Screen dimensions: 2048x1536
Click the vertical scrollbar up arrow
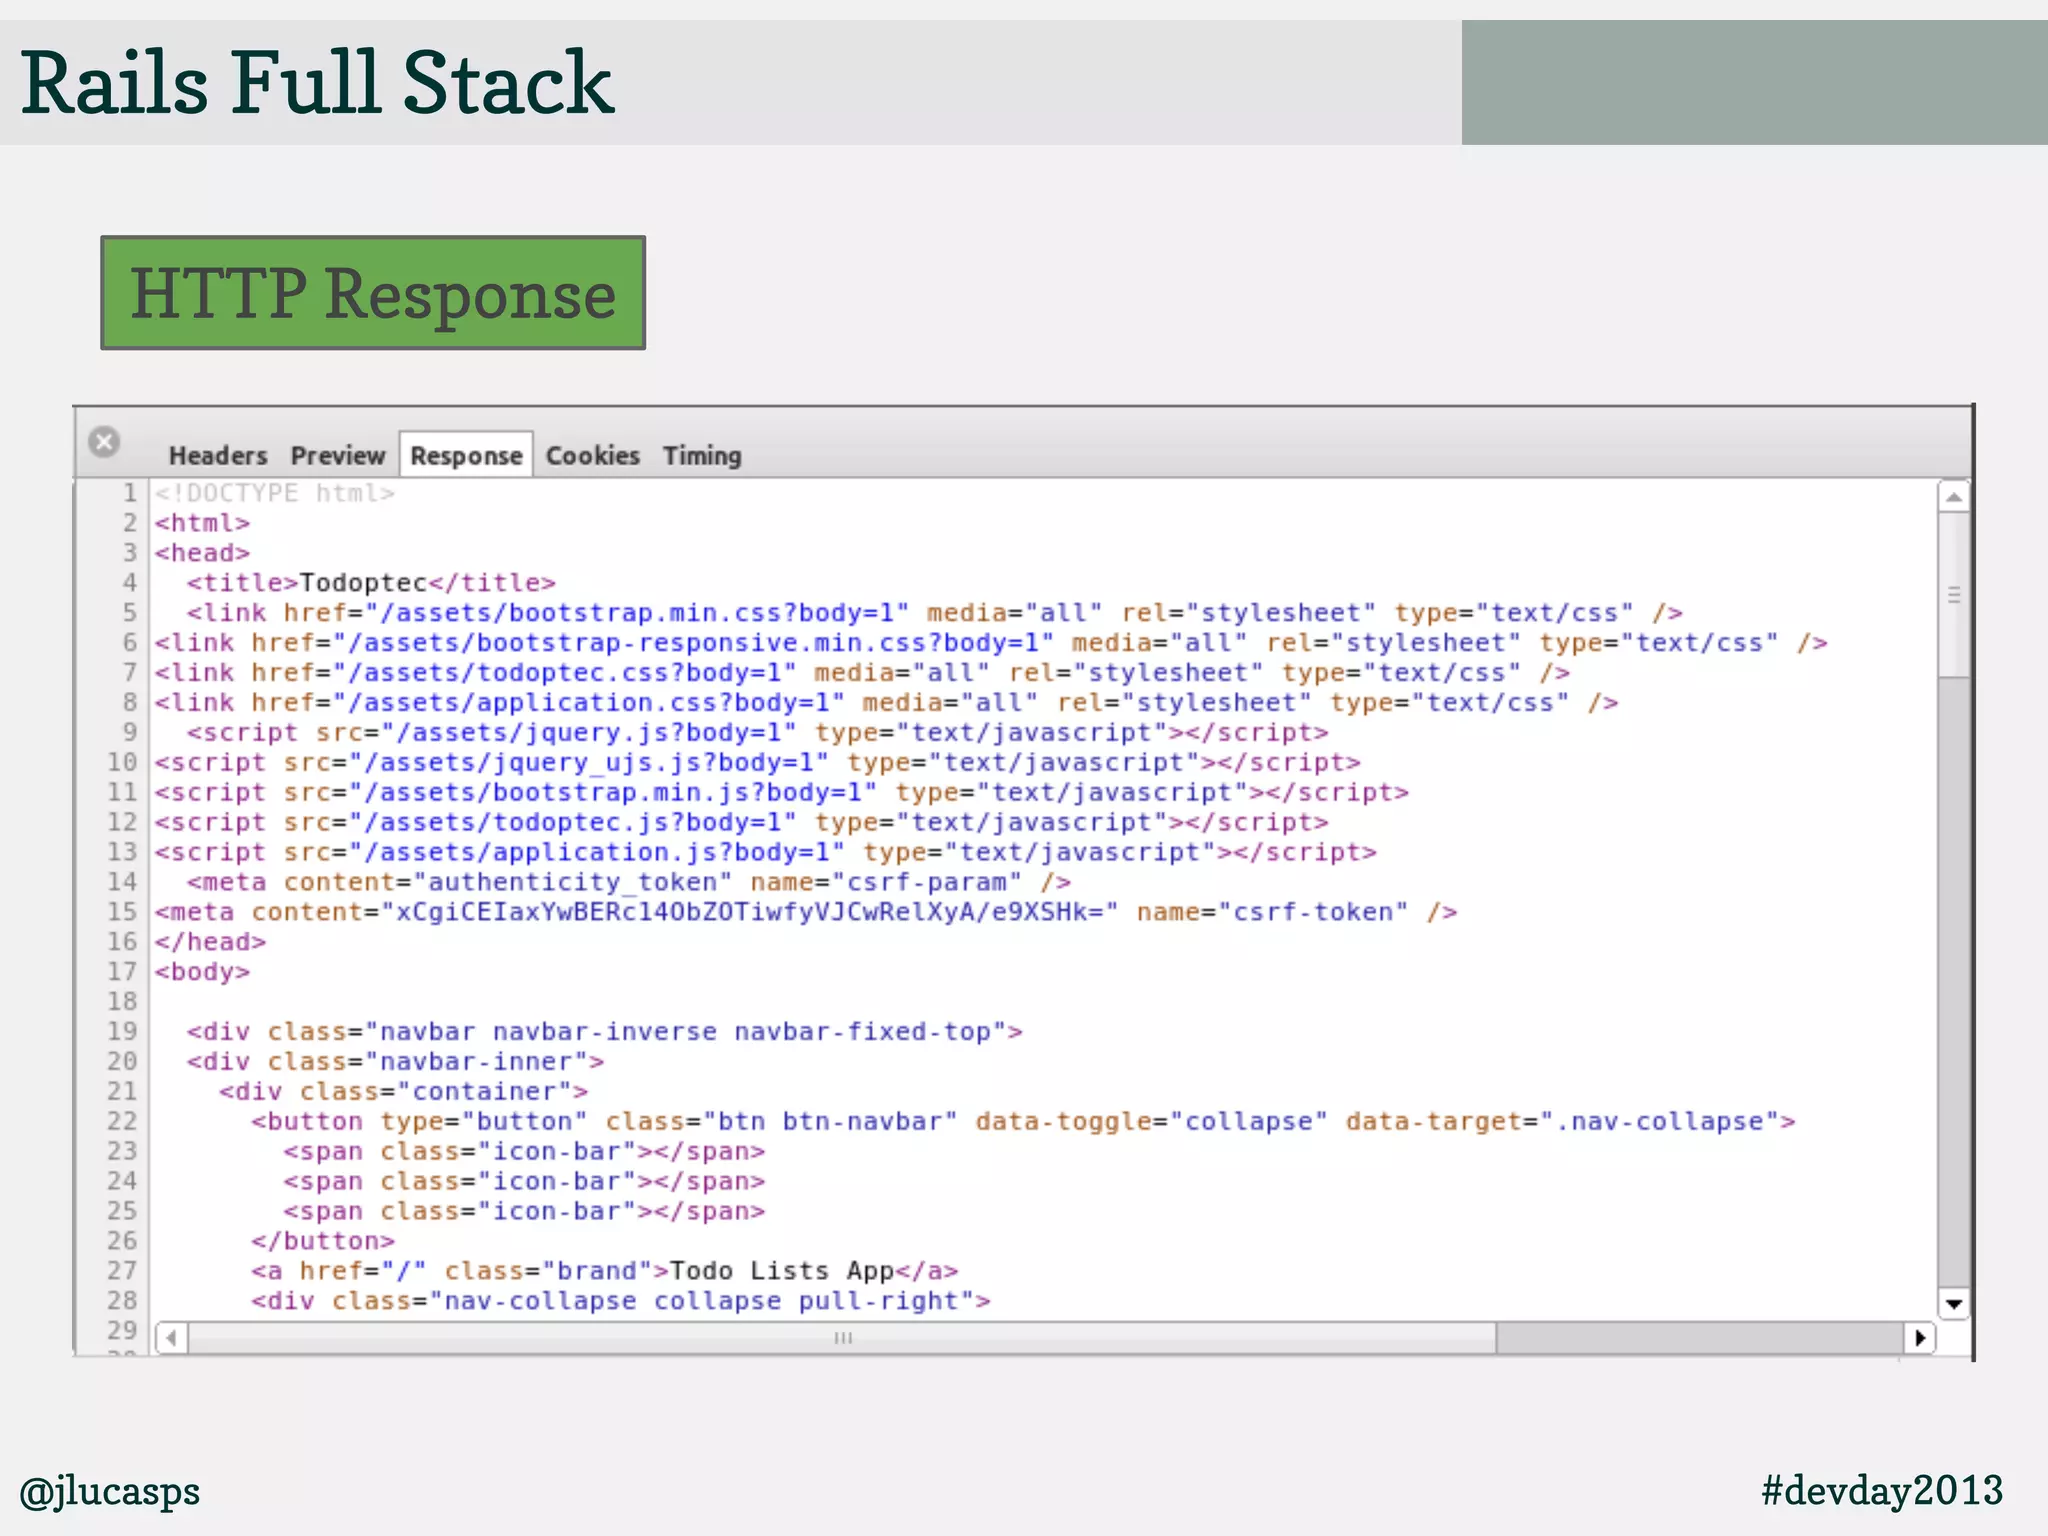(1953, 497)
